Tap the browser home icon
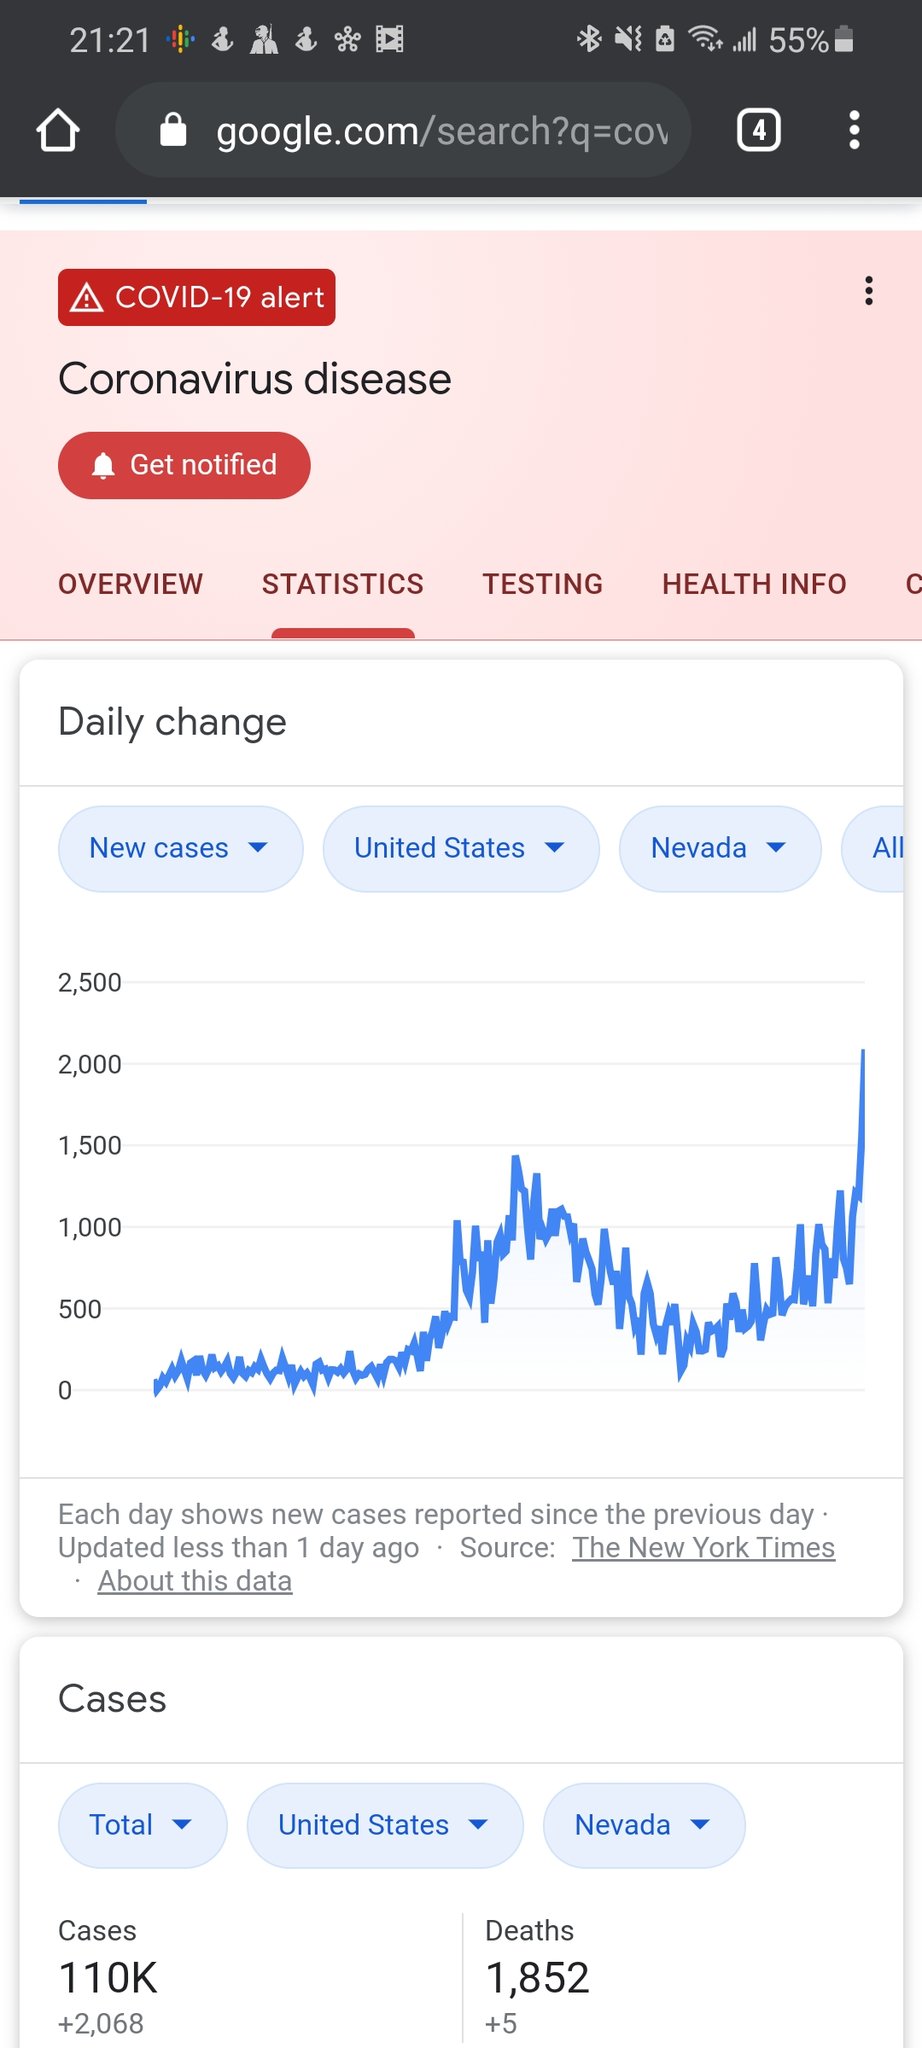Image resolution: width=922 pixels, height=2048 pixels. coord(58,130)
